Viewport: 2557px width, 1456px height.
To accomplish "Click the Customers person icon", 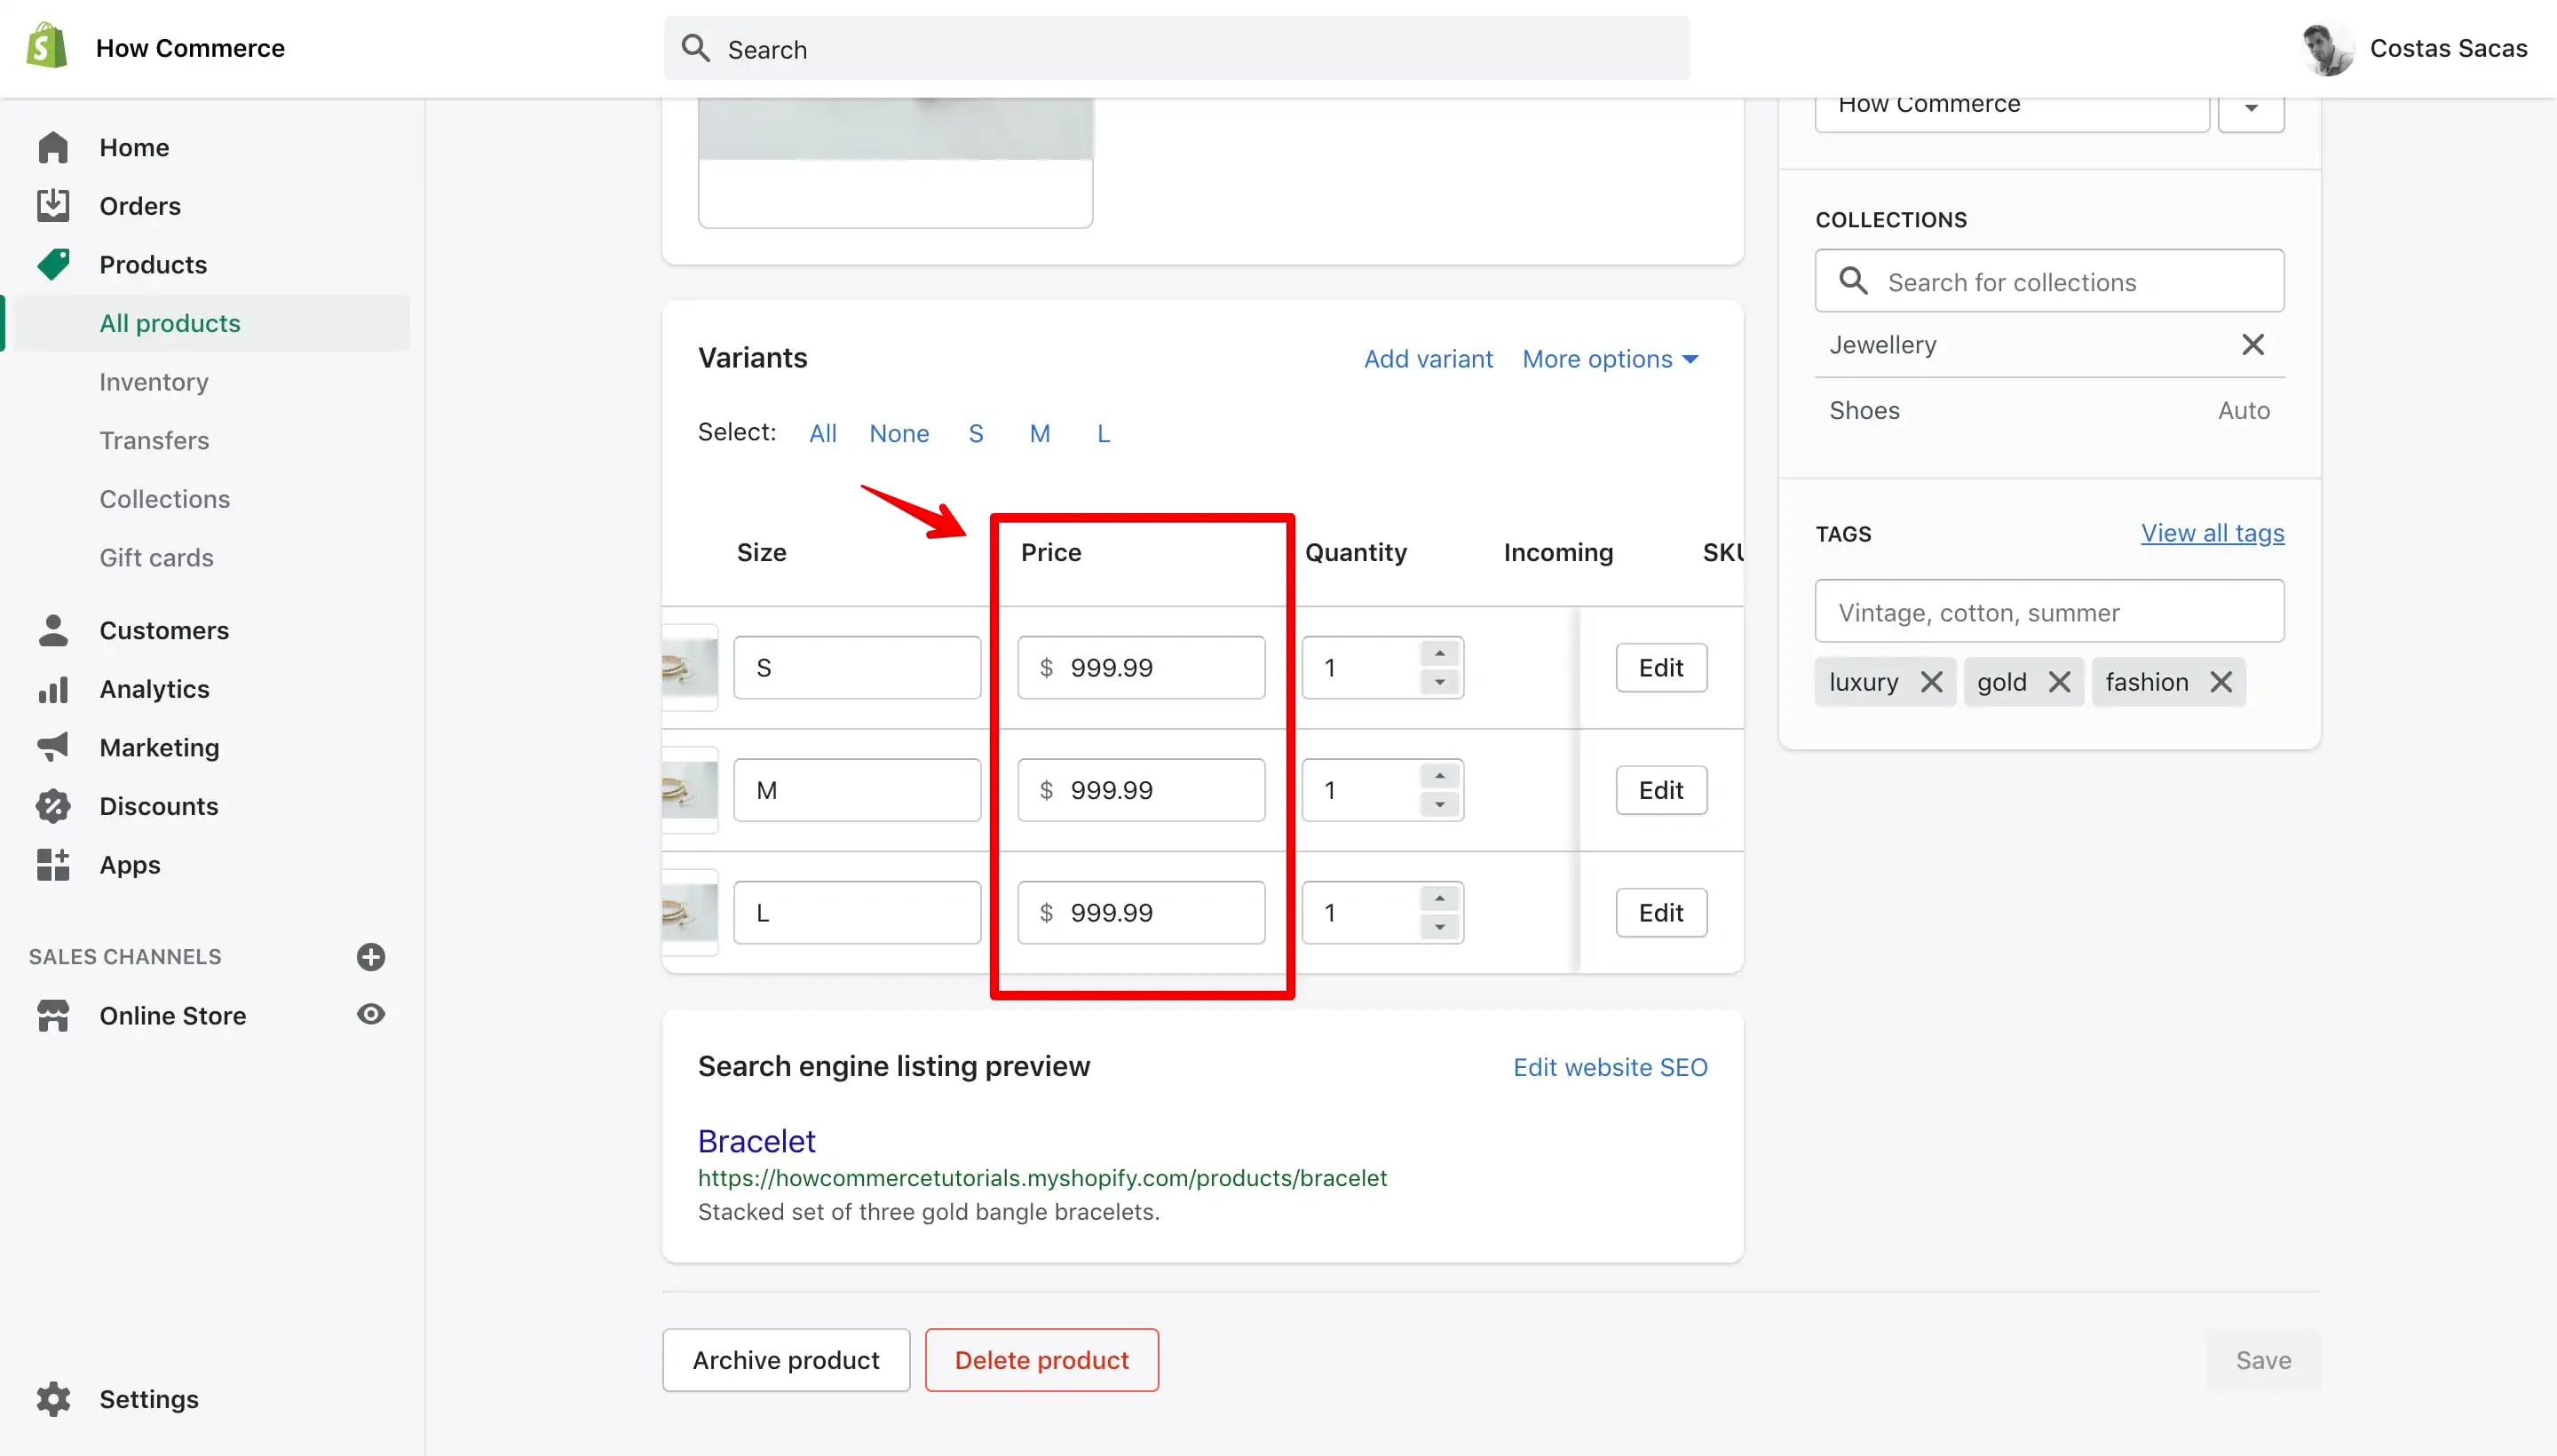I will pyautogui.click(x=53, y=630).
